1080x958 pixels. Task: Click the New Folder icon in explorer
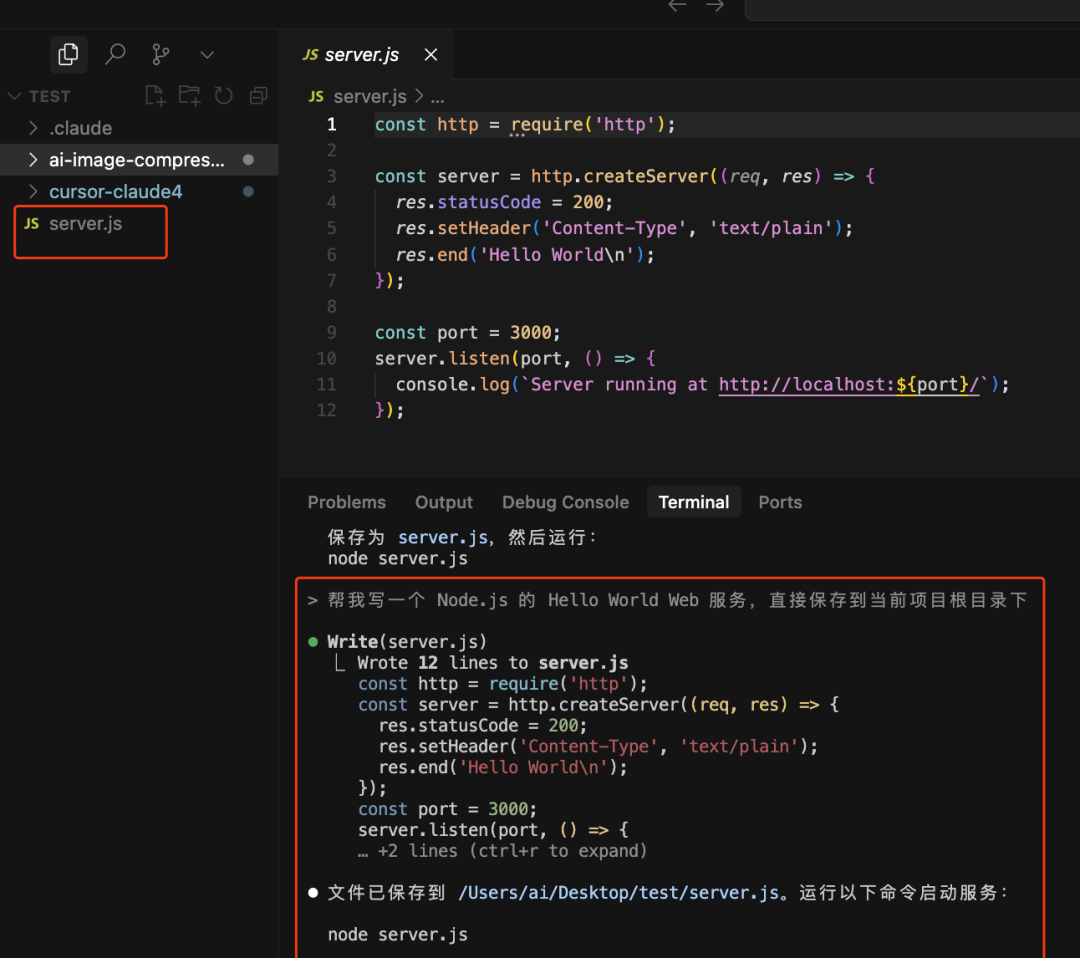tap(189, 96)
